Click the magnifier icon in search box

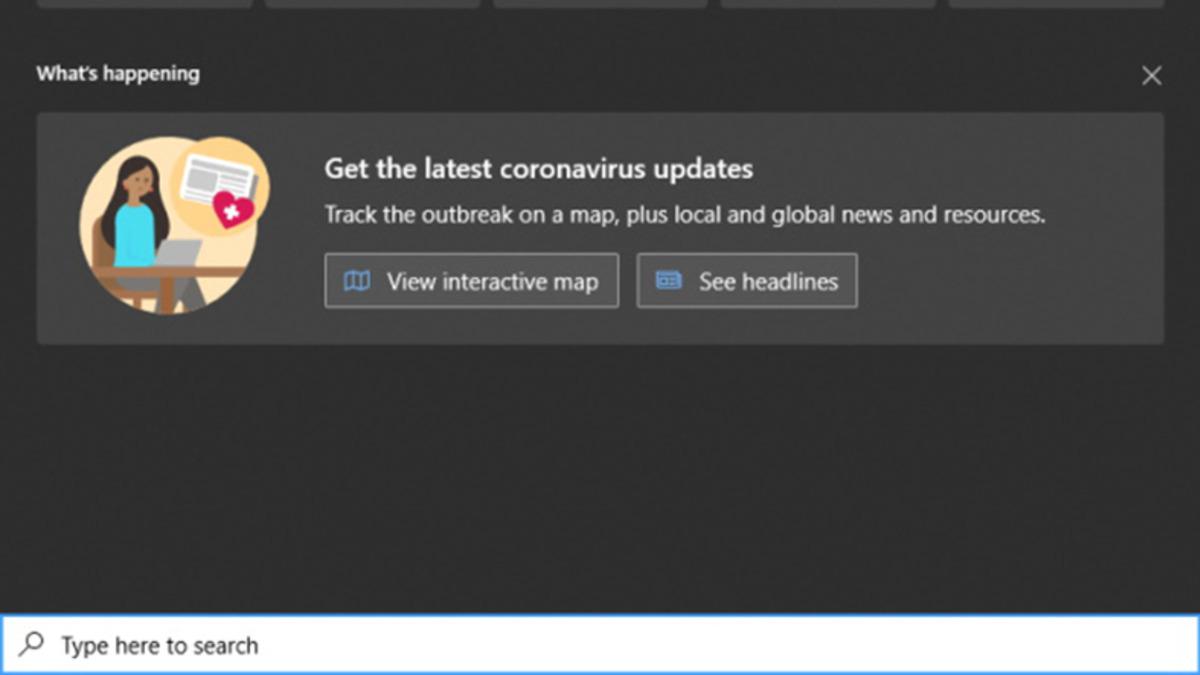coord(32,644)
